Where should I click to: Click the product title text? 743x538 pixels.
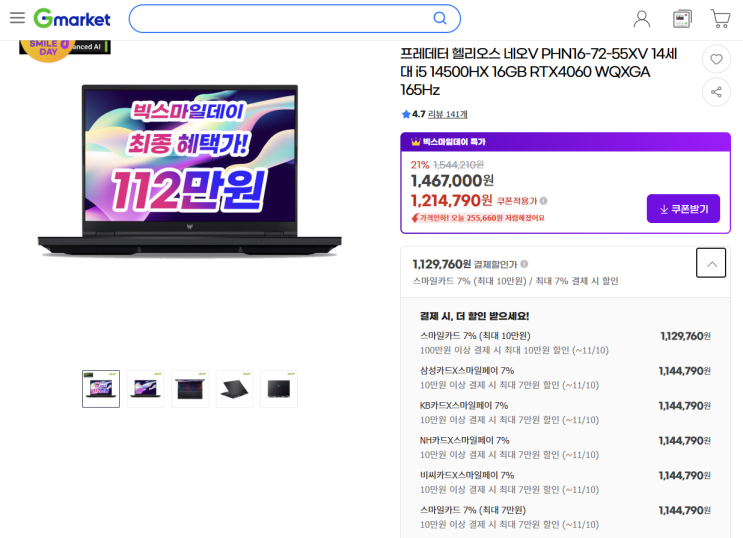tap(539, 72)
